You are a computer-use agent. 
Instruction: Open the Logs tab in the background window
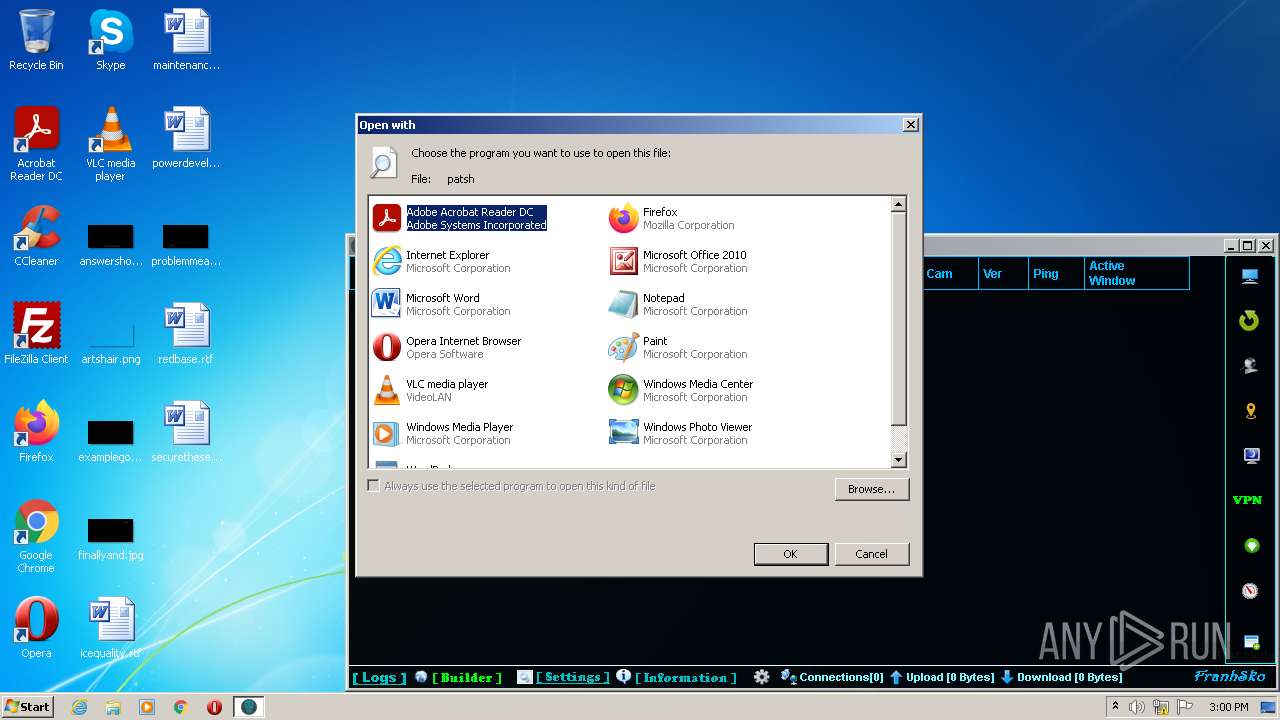tap(379, 677)
